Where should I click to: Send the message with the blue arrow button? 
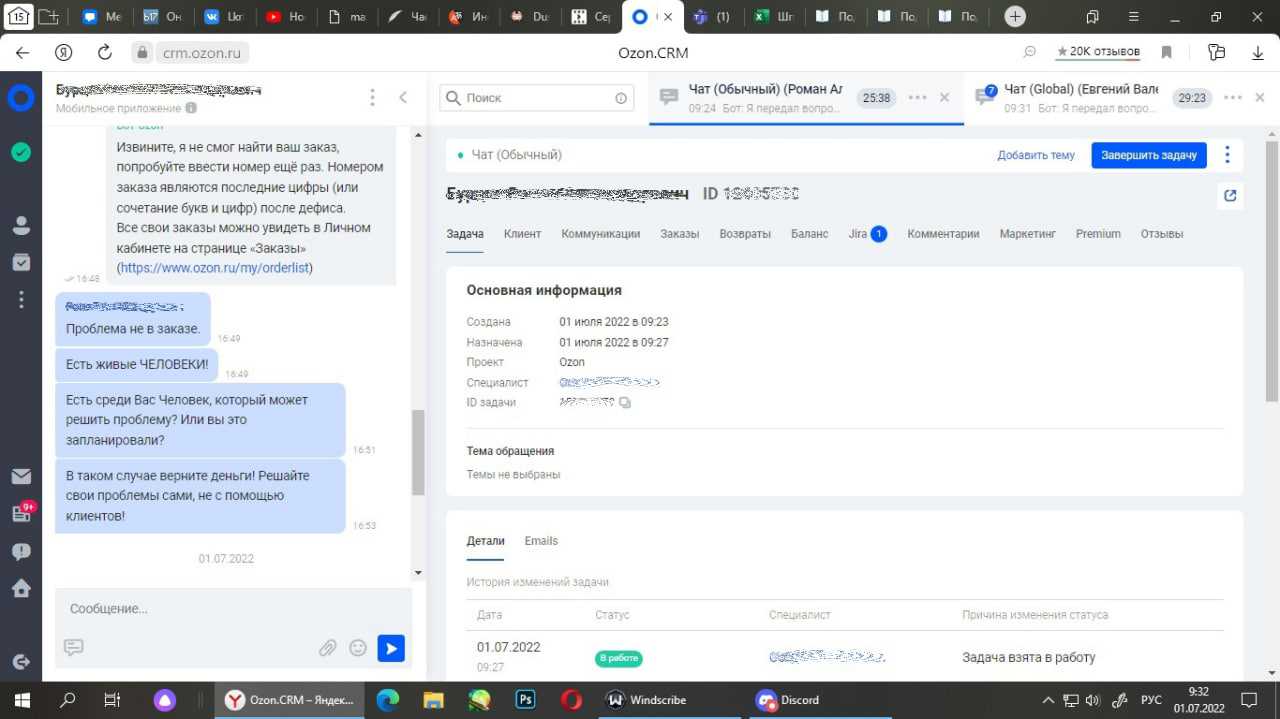tap(391, 648)
